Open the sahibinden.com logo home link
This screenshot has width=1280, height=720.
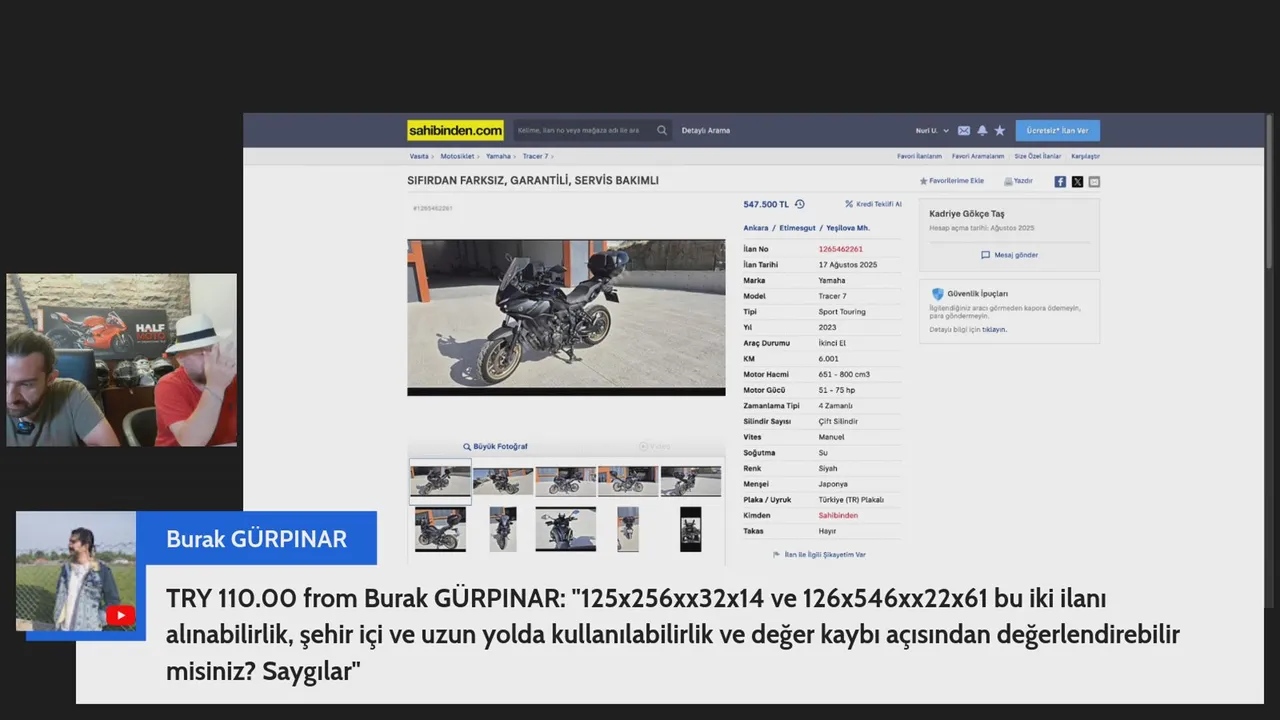(455, 130)
